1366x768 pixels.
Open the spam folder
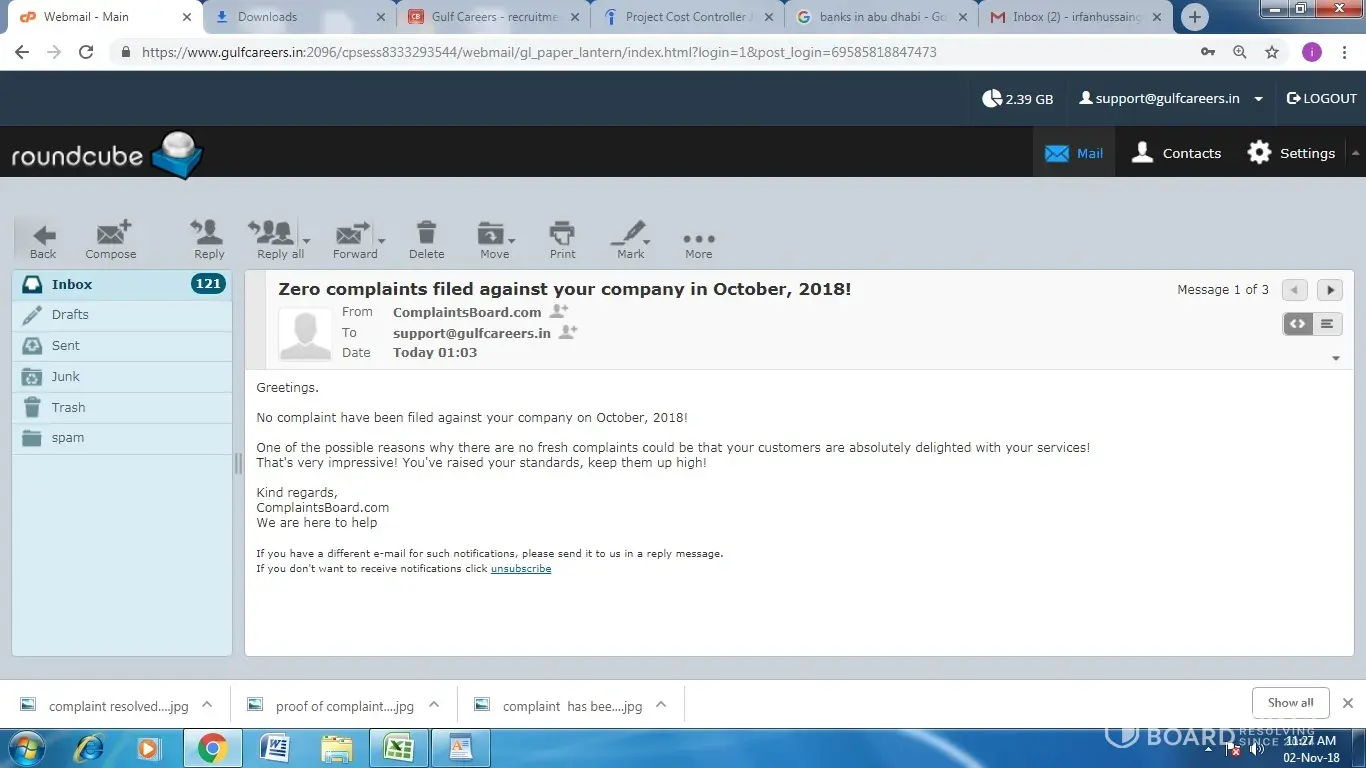[x=122, y=438]
